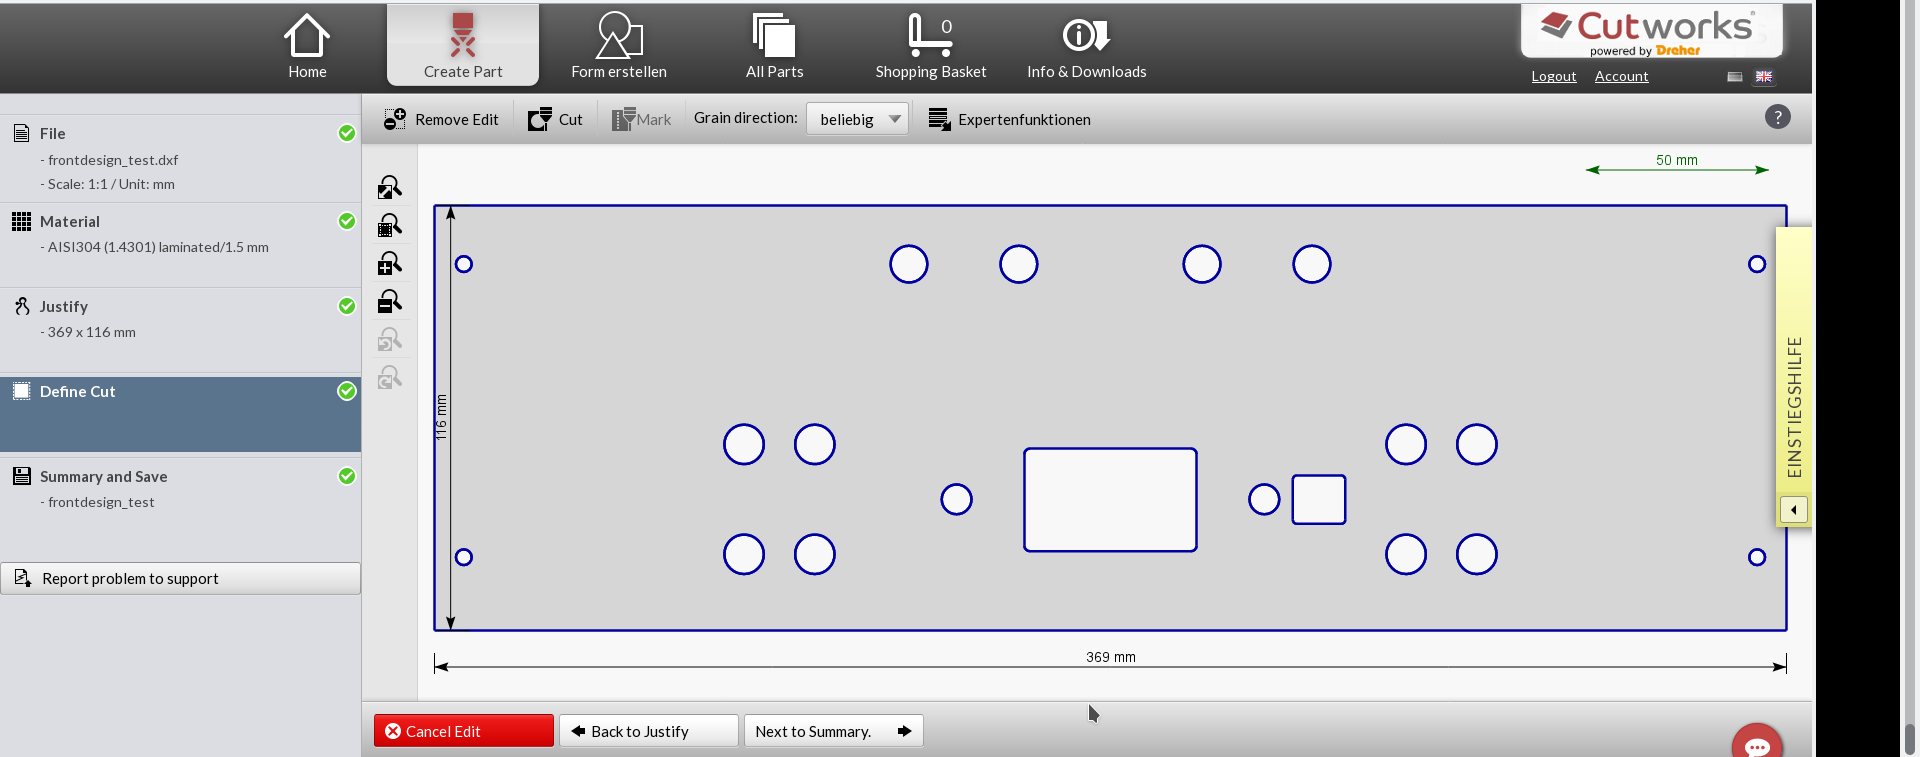The height and width of the screenshot is (757, 1920).
Task: Zoom to fit the drawing
Action: pos(389,187)
